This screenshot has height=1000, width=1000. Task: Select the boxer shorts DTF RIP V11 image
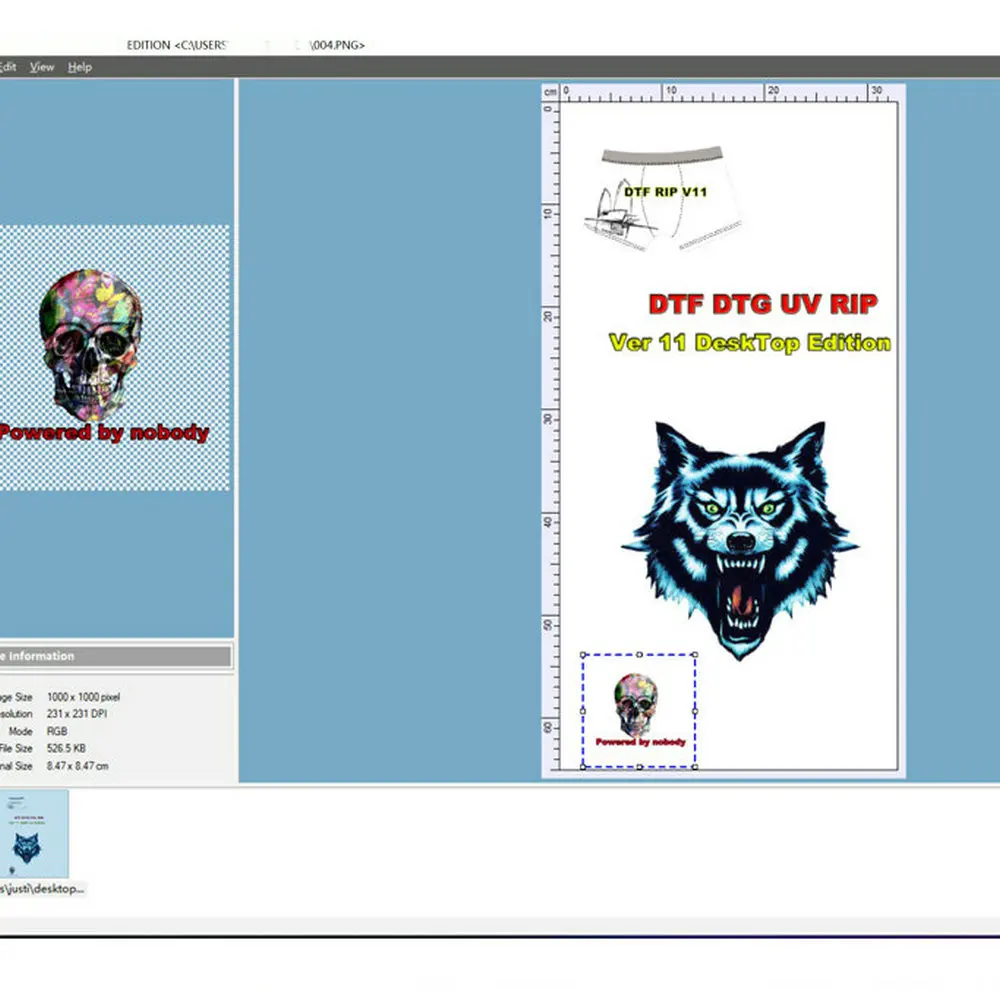[663, 198]
